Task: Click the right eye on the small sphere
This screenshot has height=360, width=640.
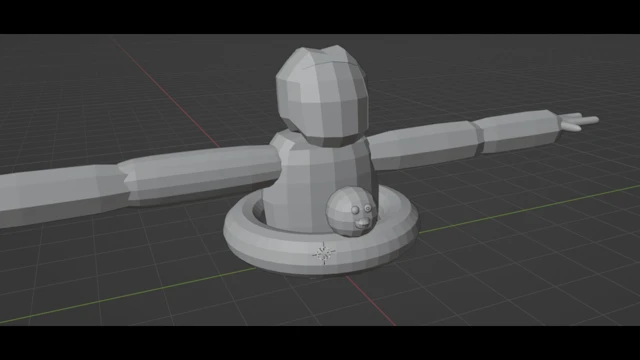Action: pos(368,208)
